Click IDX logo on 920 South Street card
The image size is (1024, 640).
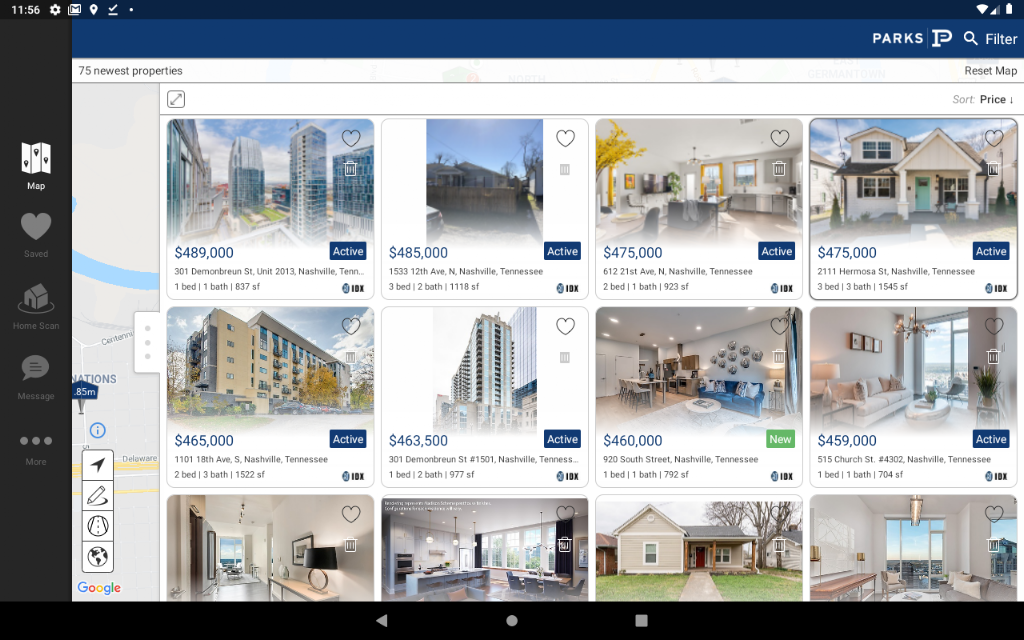[782, 476]
